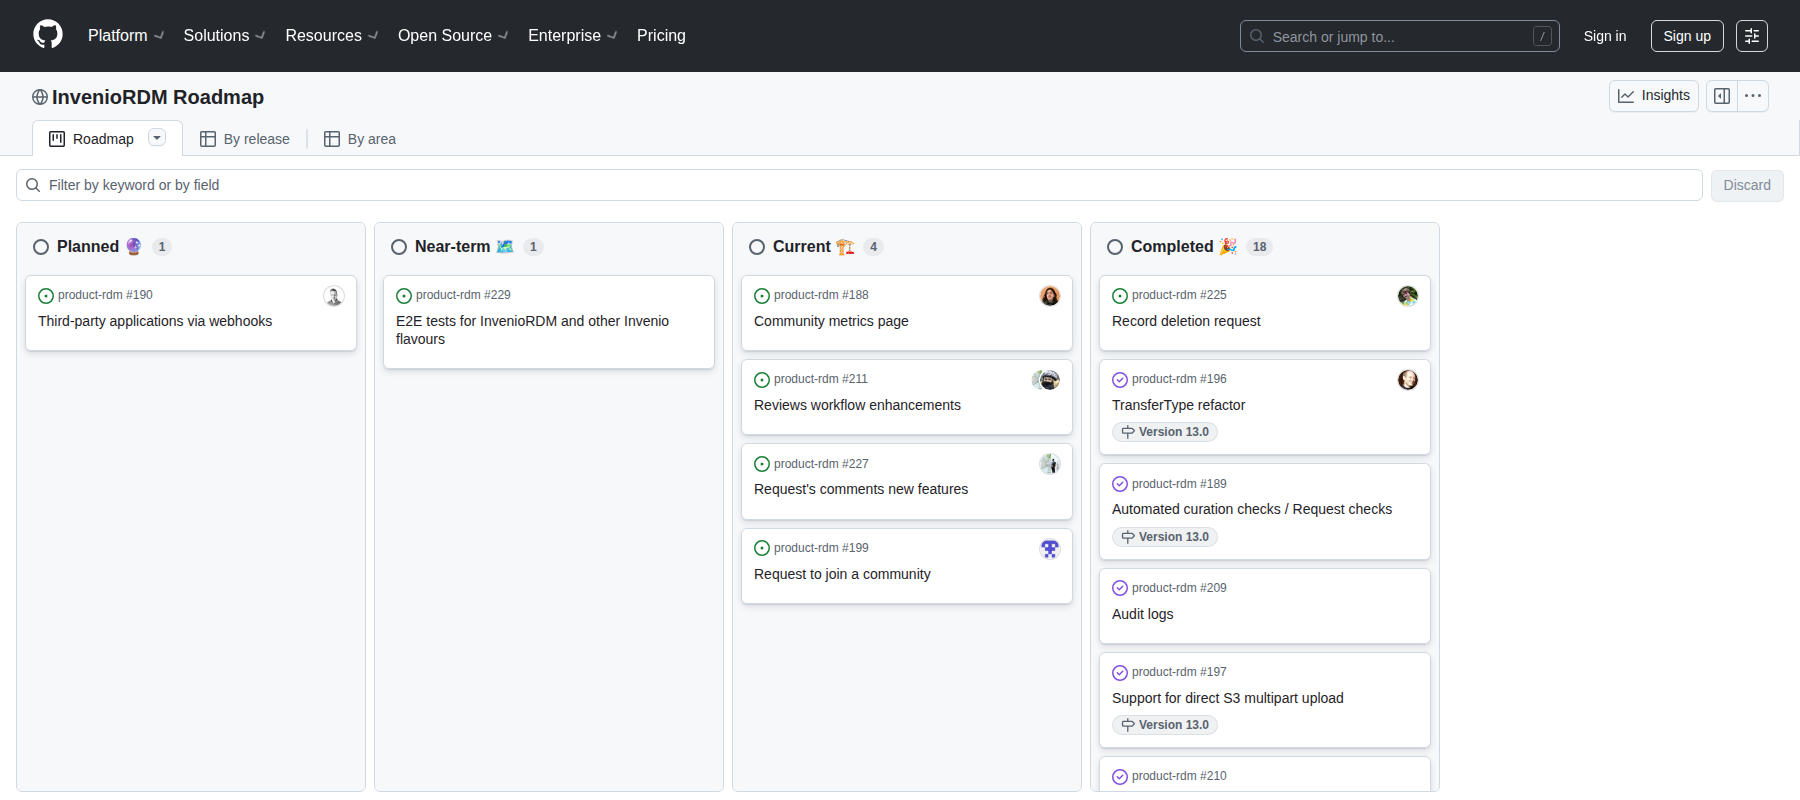1800x800 pixels.
Task: Open the Insights button
Action: 1654,96
